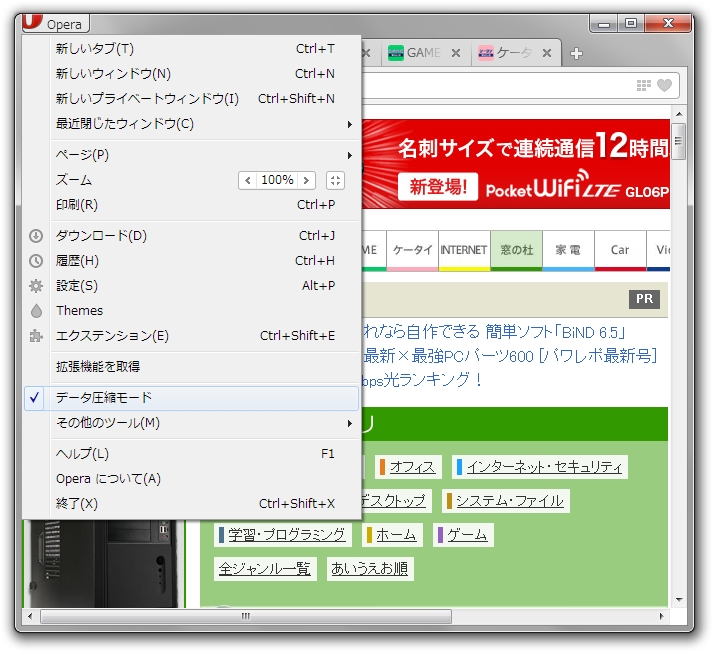Click the droplet icon beside Themes
This screenshot has height=653, width=714.
point(36,311)
